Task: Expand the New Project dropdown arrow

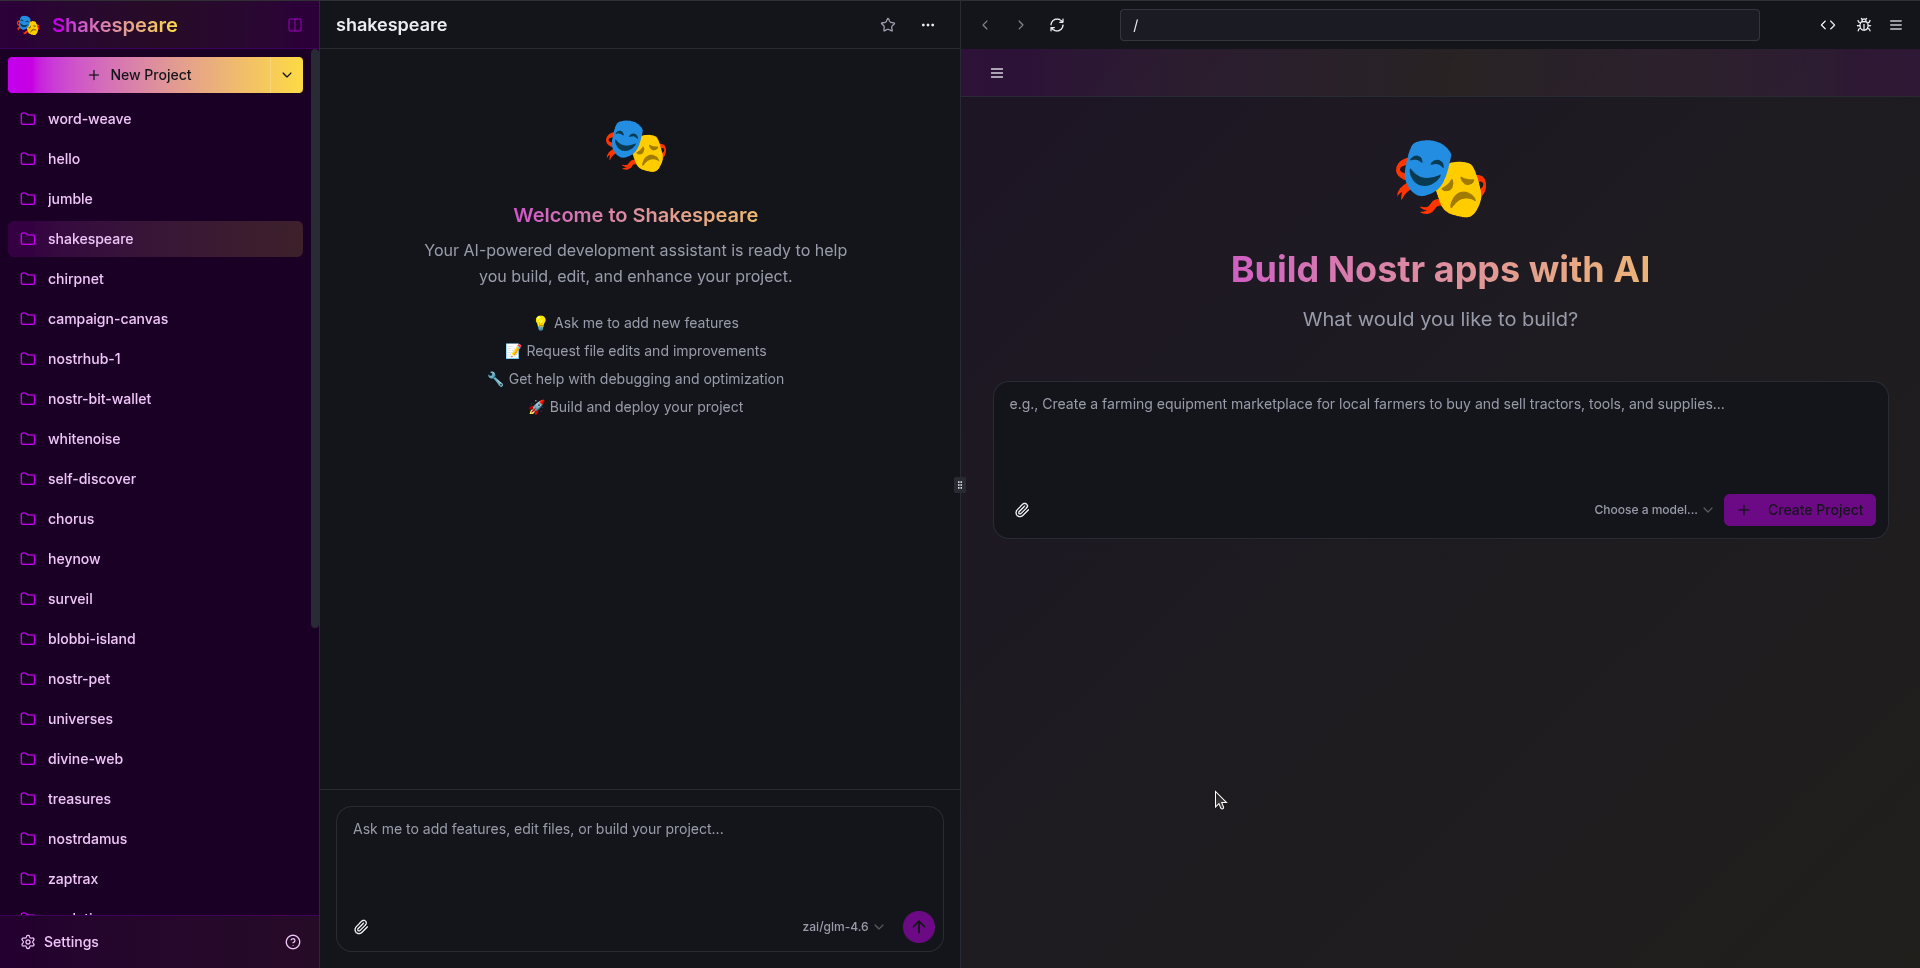Action: [287, 75]
